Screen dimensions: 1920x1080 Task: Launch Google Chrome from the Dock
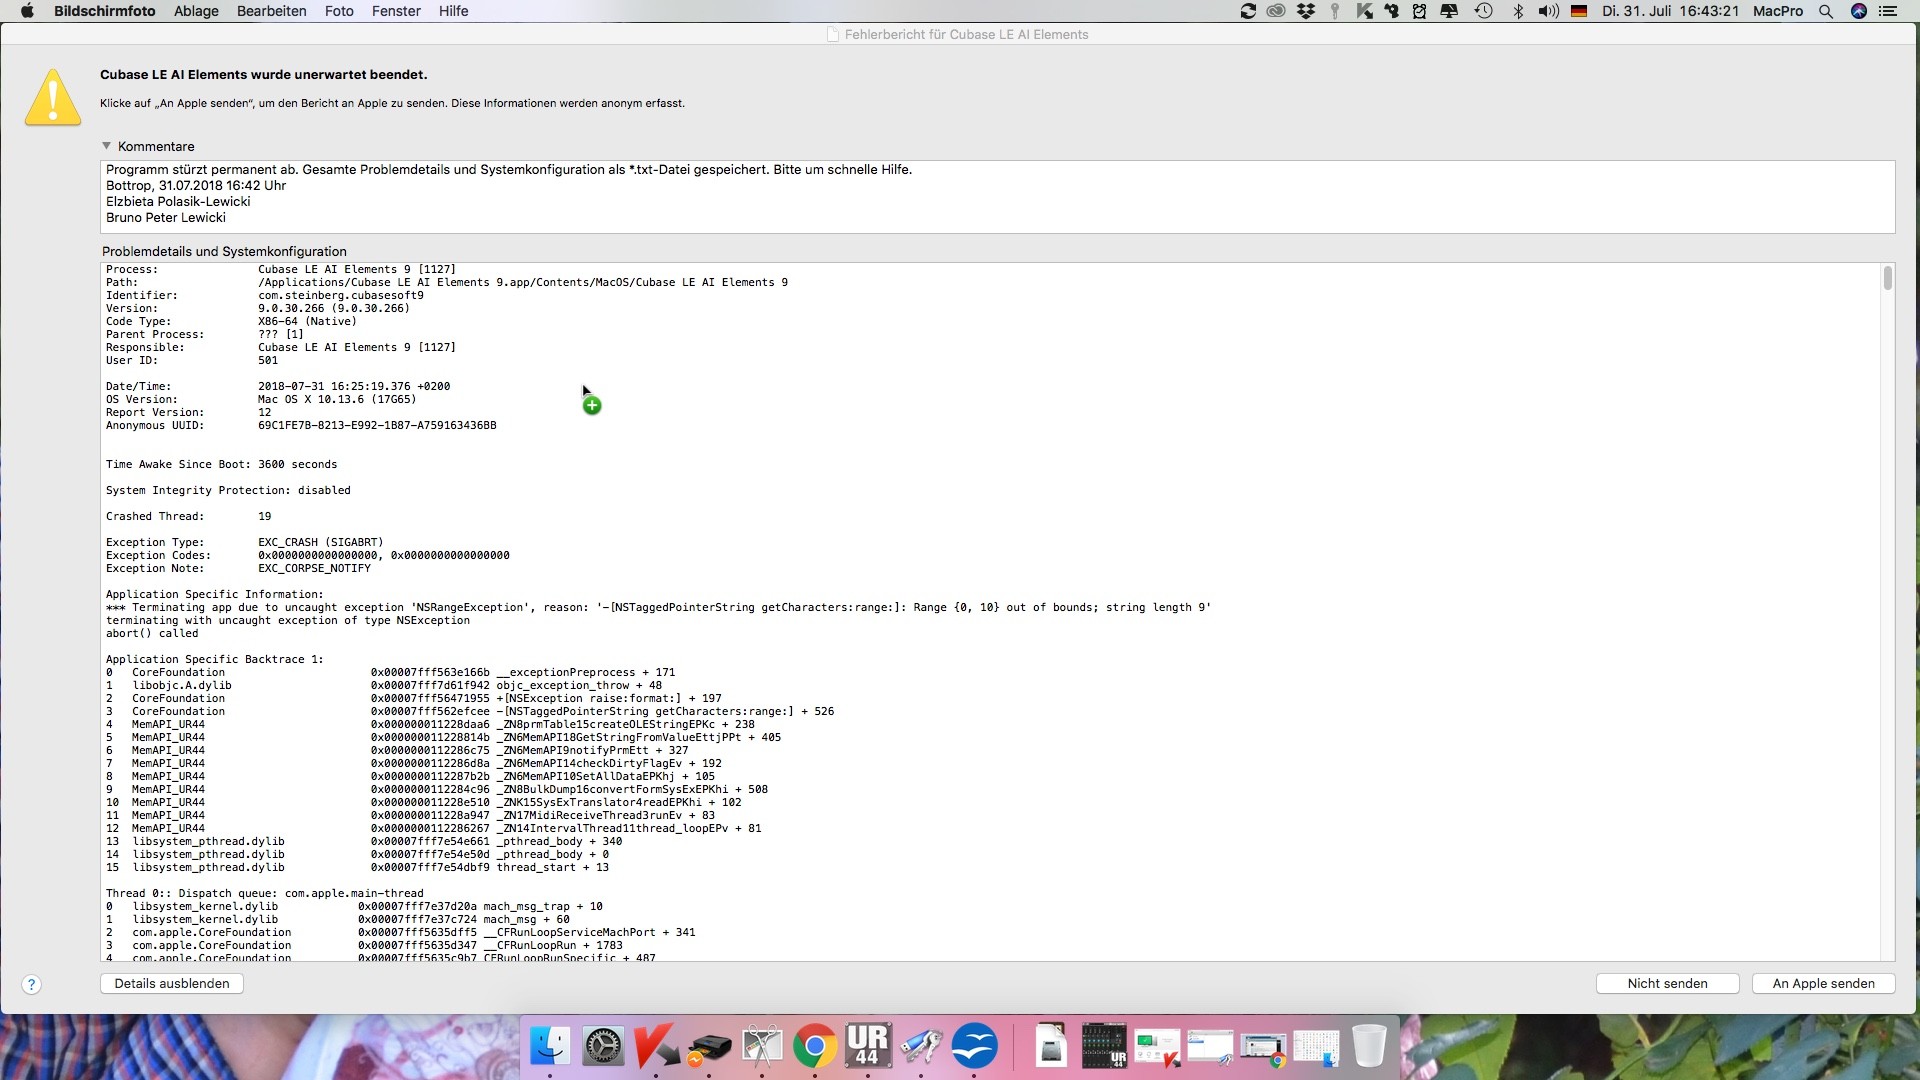pos(815,1046)
